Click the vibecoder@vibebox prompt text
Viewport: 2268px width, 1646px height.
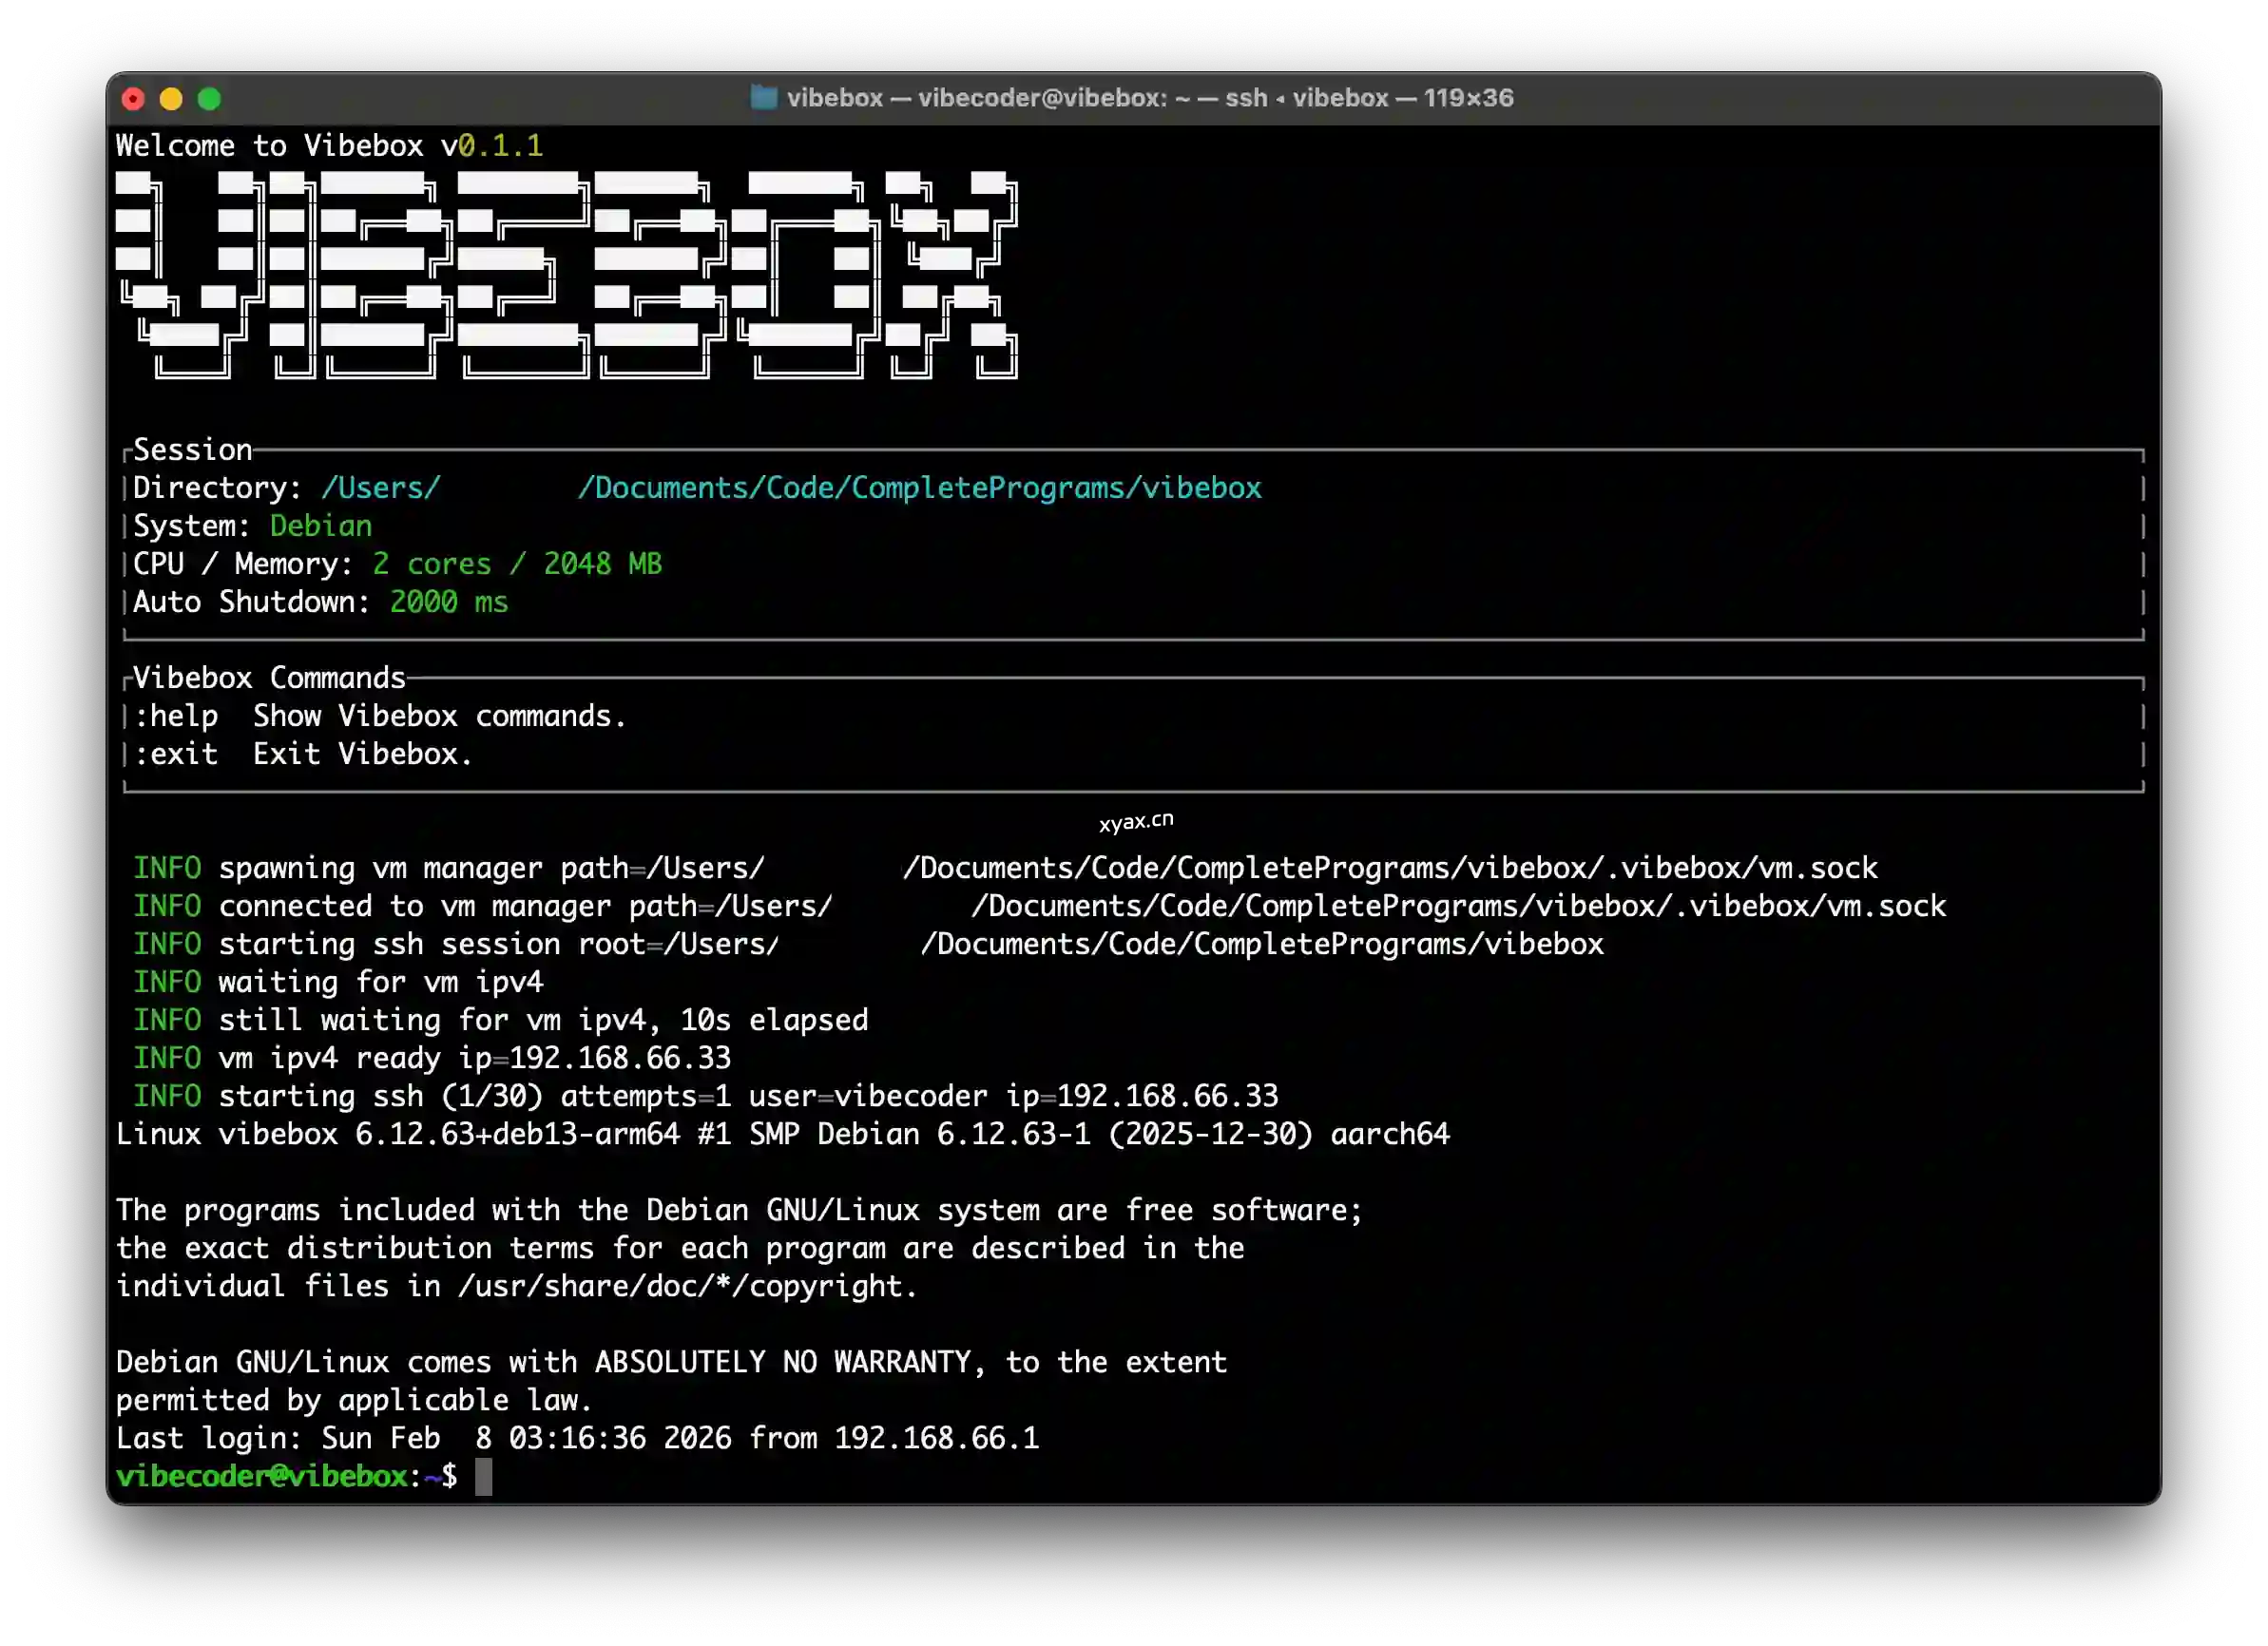[262, 1476]
